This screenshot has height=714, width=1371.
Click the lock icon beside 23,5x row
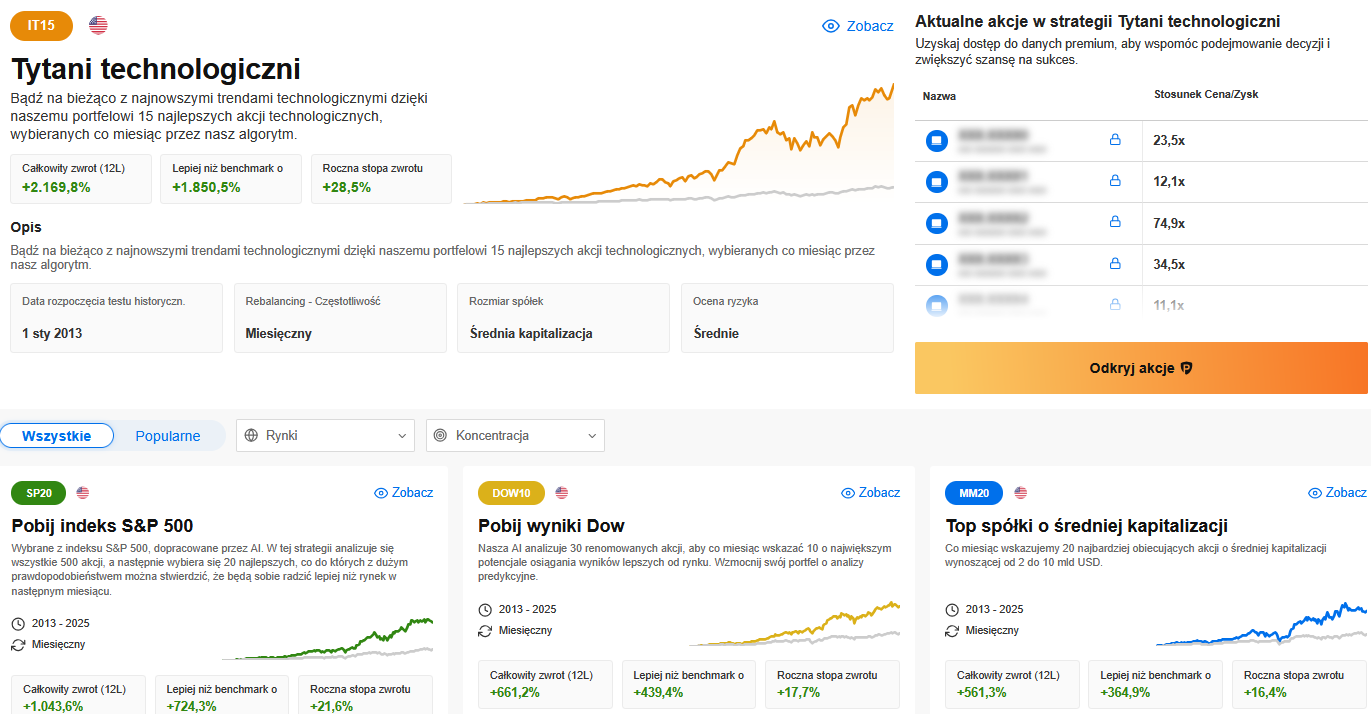[x=1115, y=140]
